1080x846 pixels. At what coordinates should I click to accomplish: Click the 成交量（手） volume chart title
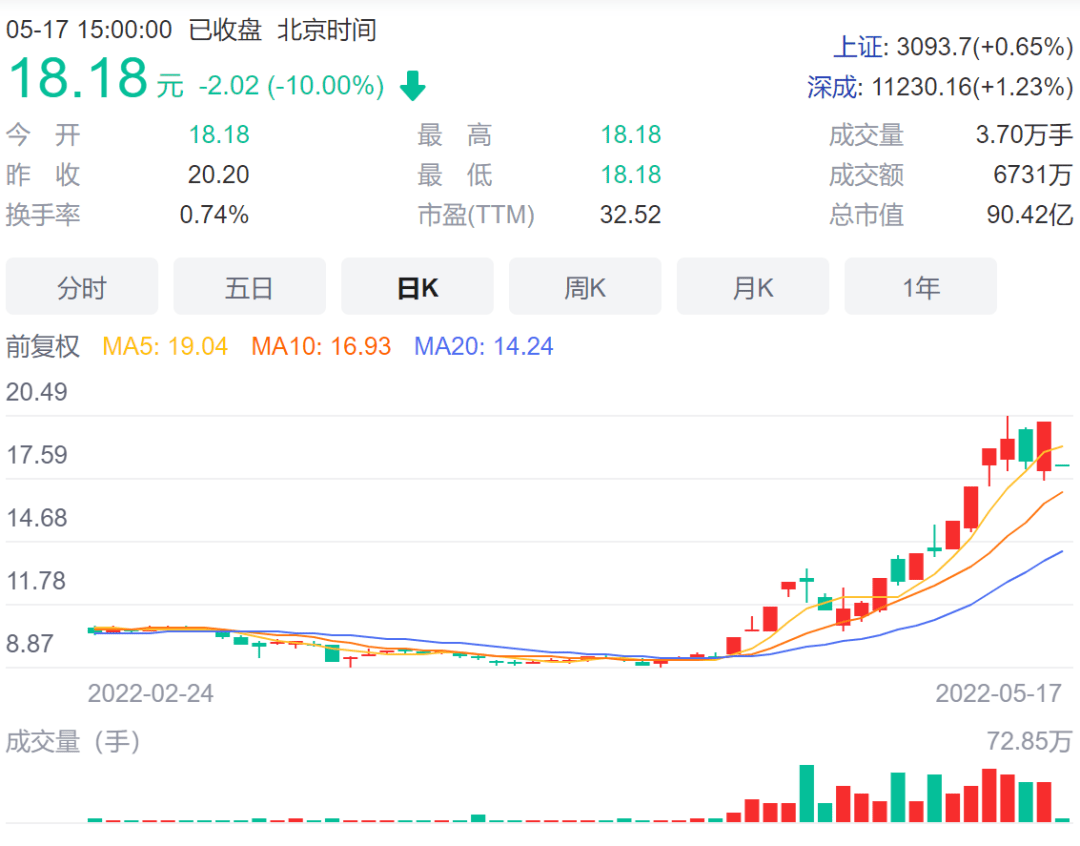[73, 742]
